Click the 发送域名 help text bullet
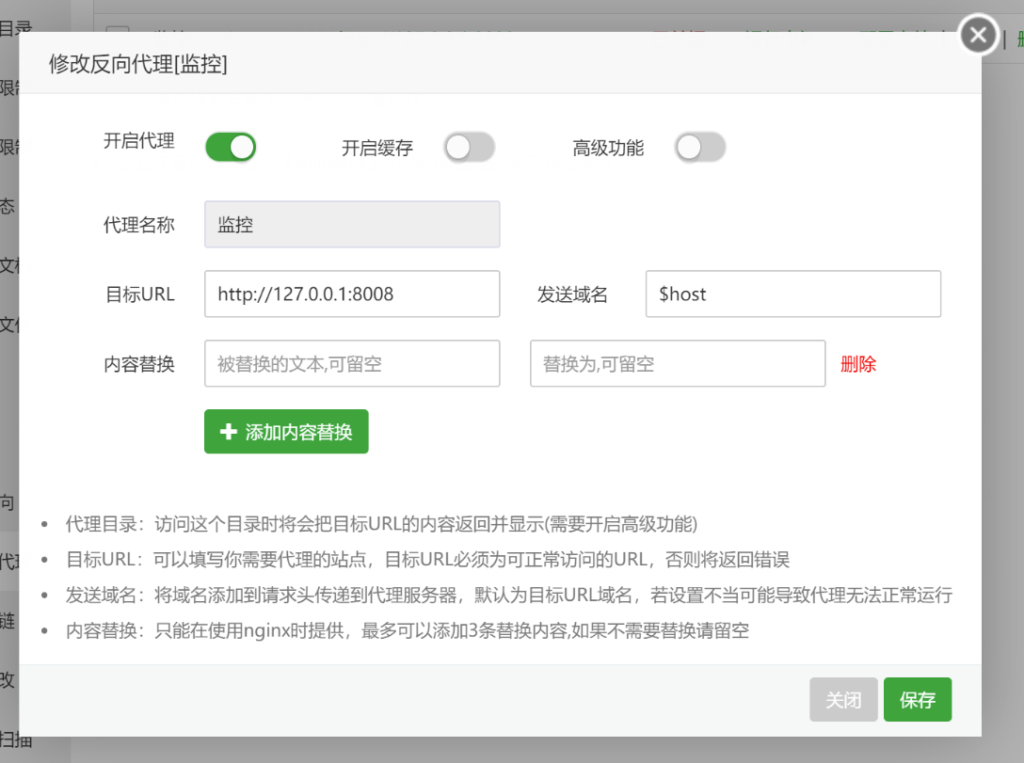This screenshot has height=763, width=1024. coord(508,595)
